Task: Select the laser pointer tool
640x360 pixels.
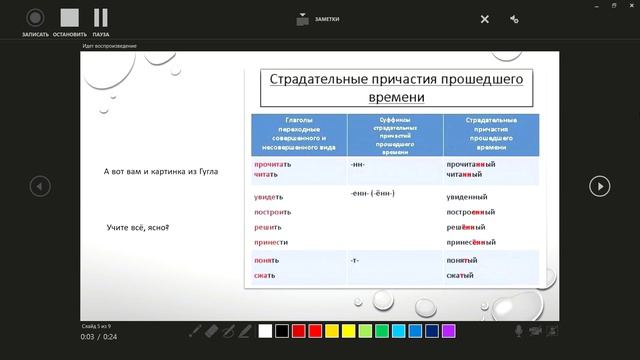Action: (195, 331)
